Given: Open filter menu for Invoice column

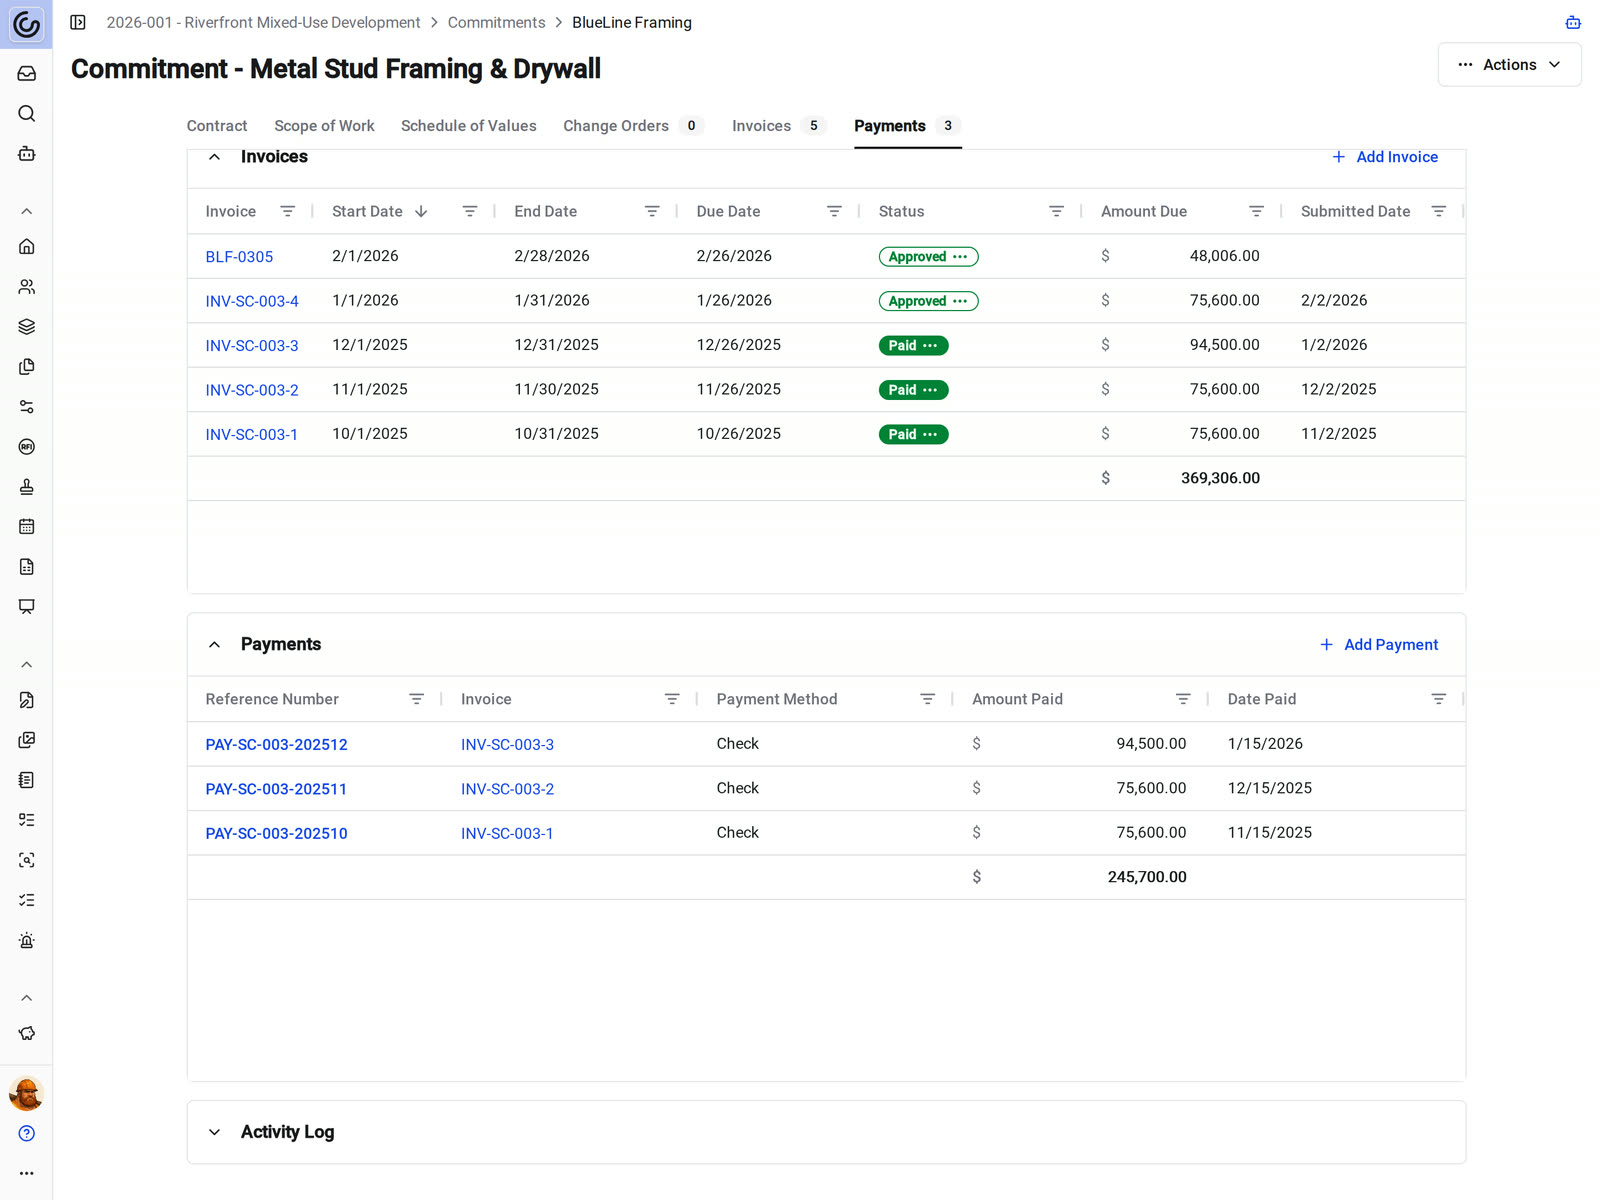Looking at the screenshot, I should coord(288,211).
